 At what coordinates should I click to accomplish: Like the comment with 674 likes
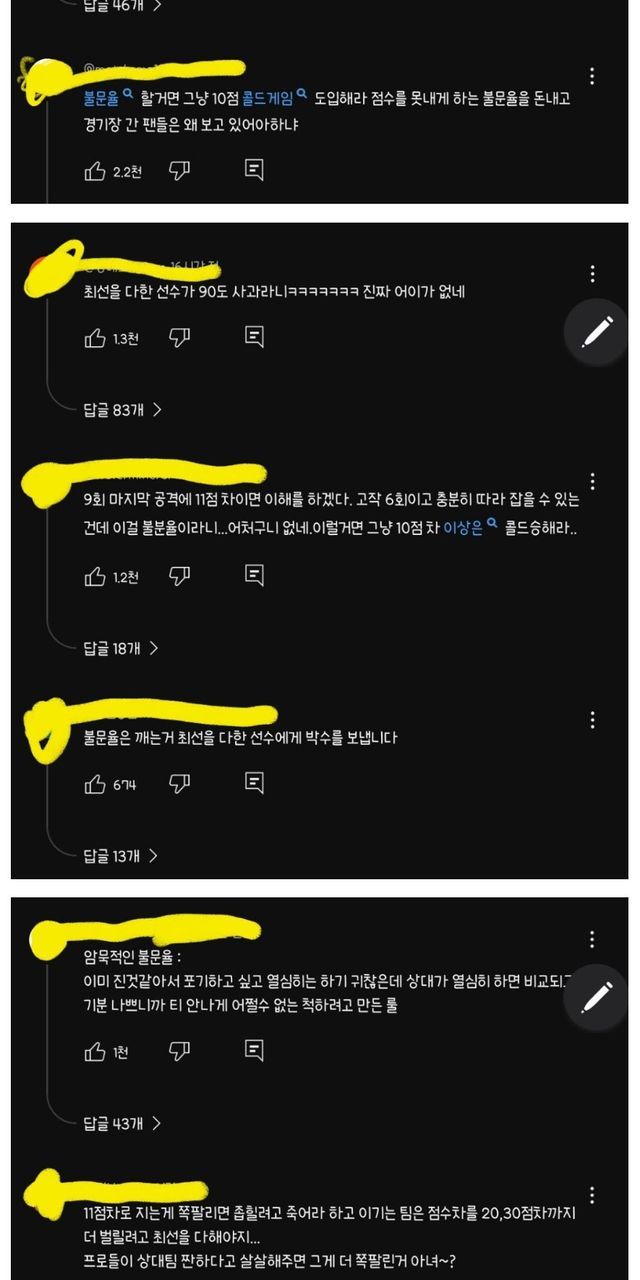[x=95, y=784]
